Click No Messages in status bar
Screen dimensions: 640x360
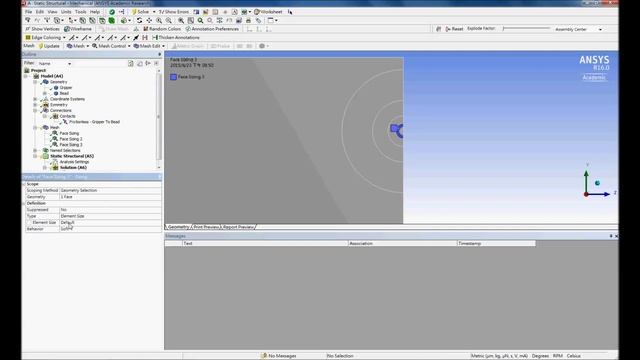(279, 356)
